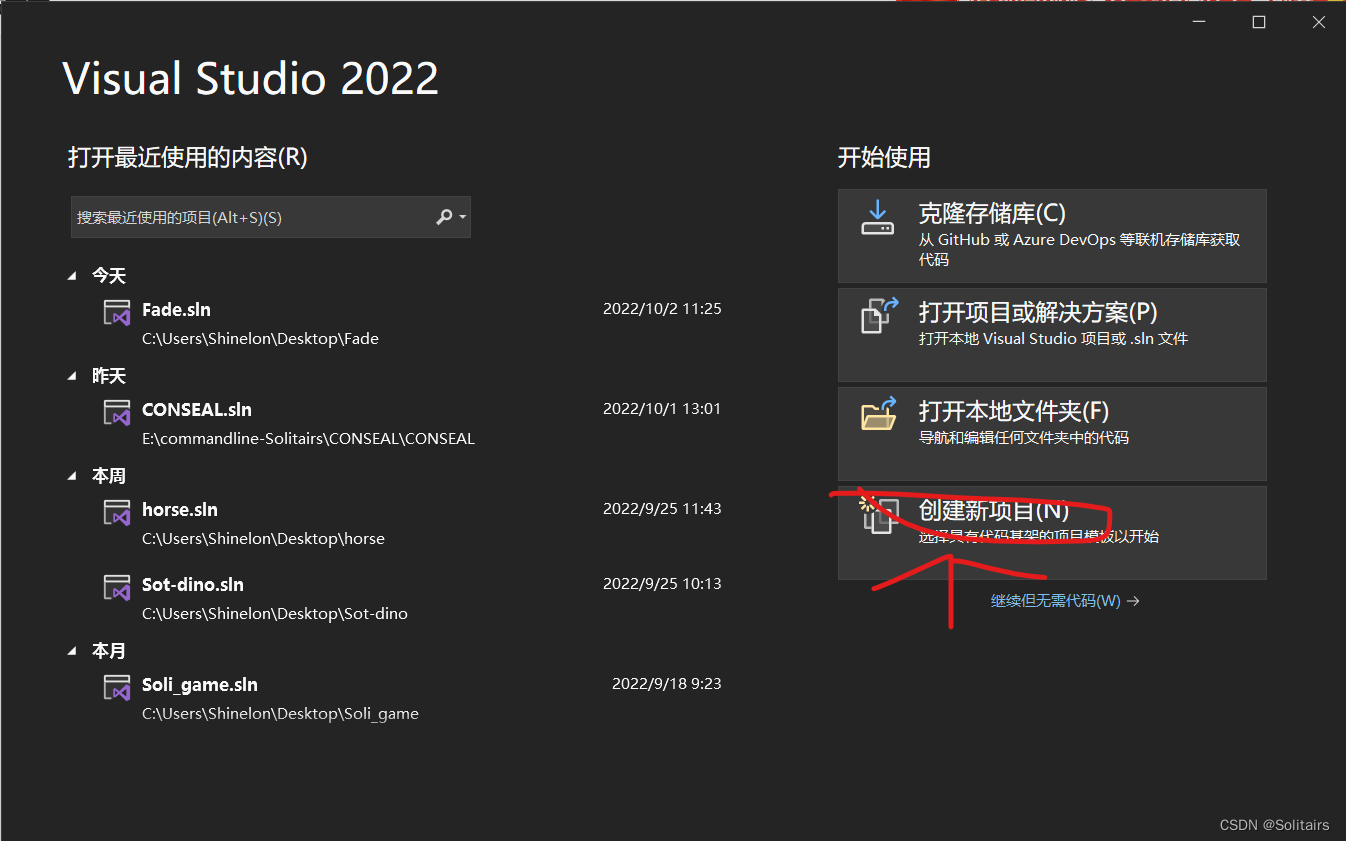This screenshot has width=1346, height=841.
Task: Follow the 继续但无需代码(W) link
Action: pyautogui.click(x=1065, y=601)
